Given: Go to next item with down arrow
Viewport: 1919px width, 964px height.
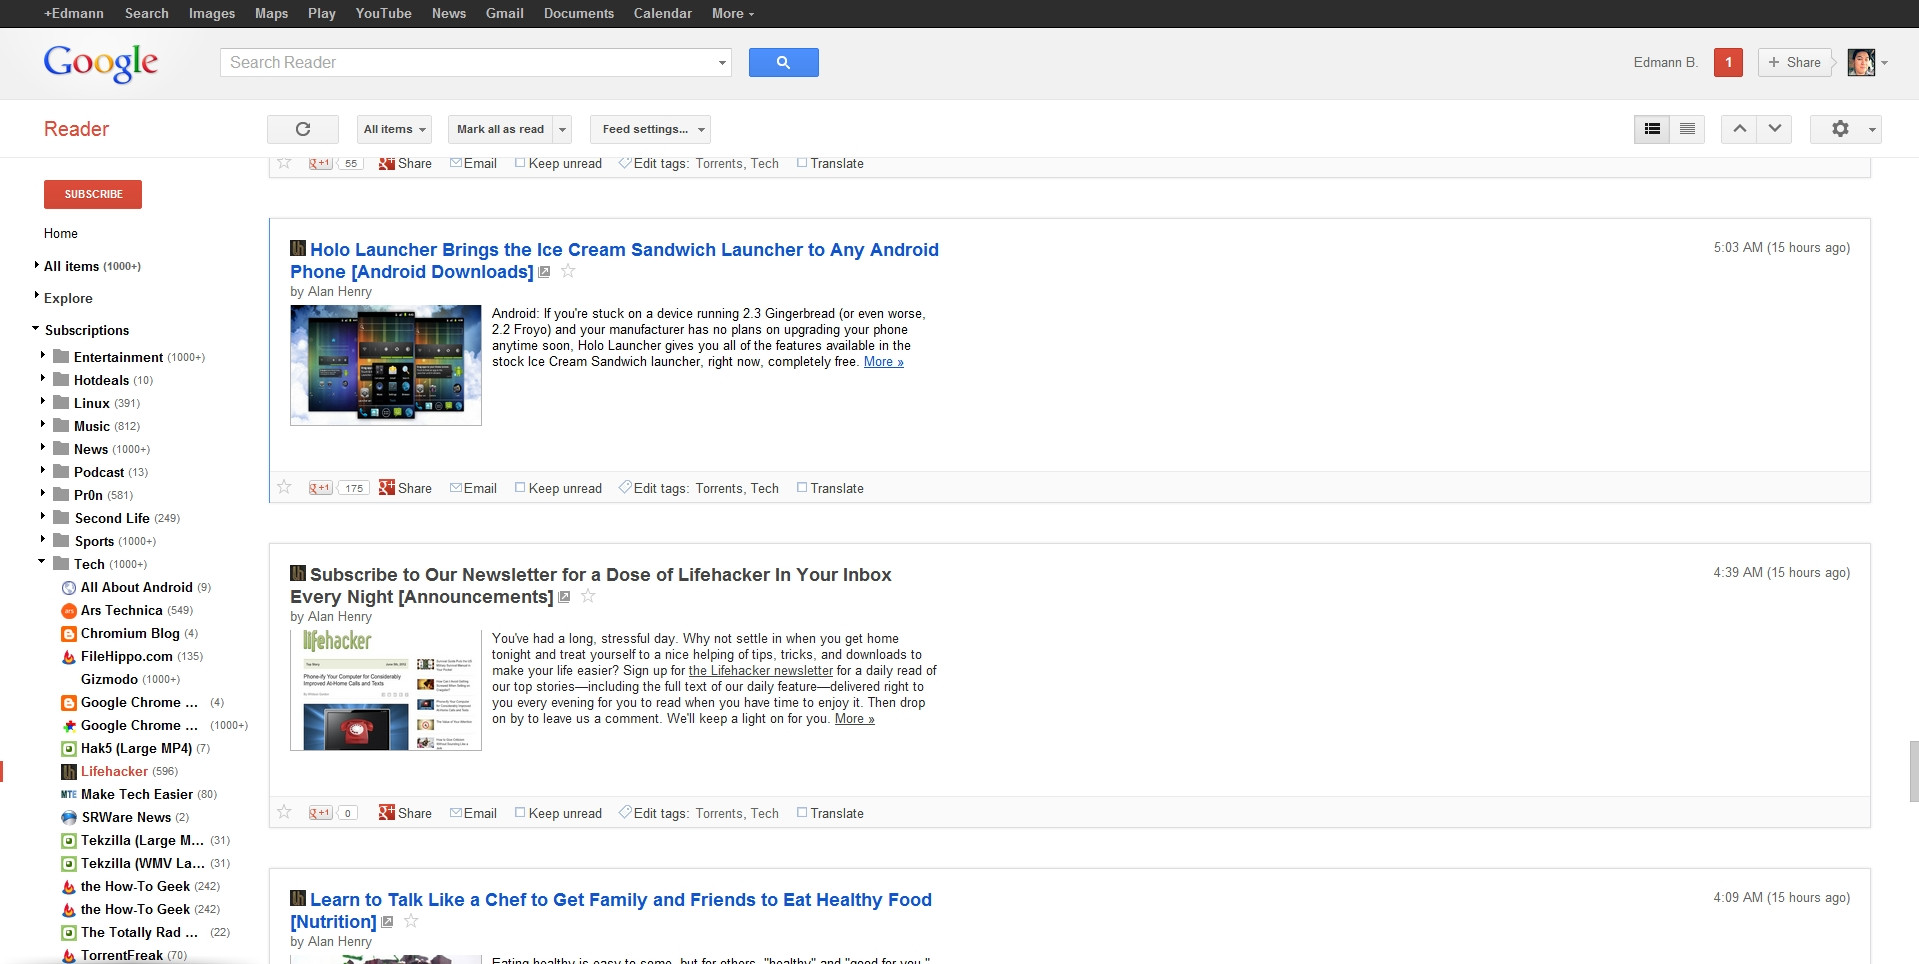Looking at the screenshot, I should click(1775, 129).
